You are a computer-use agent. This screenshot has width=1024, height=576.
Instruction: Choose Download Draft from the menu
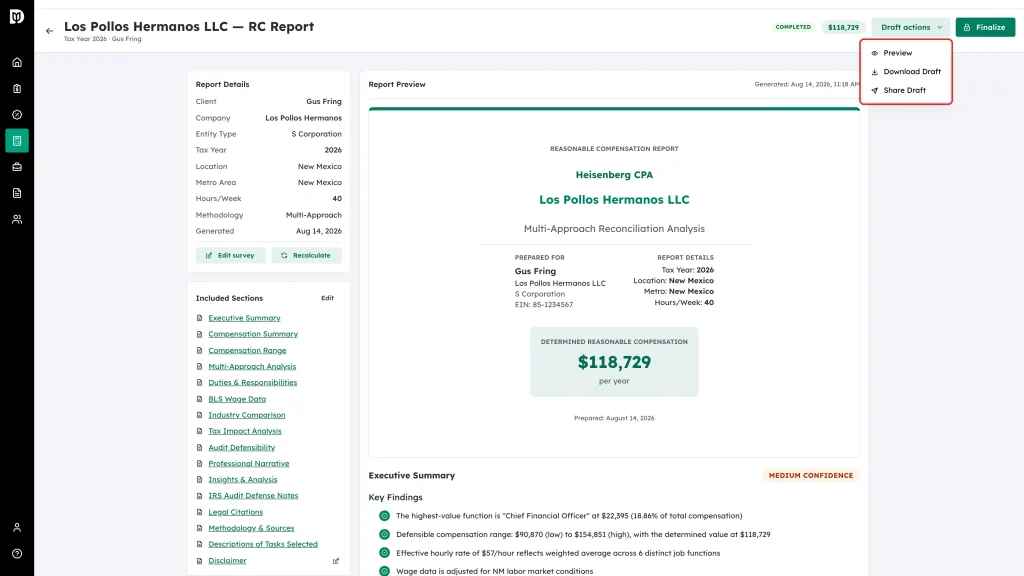906,72
